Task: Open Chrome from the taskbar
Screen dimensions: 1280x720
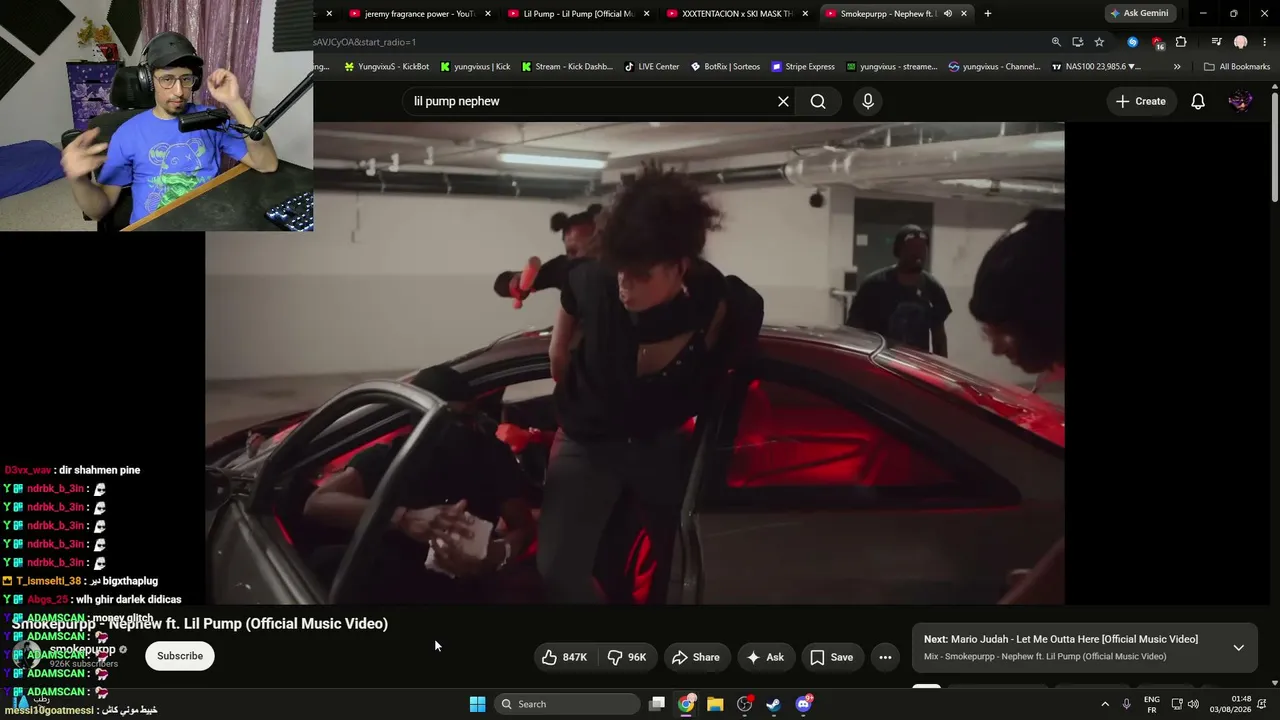Action: [686, 704]
